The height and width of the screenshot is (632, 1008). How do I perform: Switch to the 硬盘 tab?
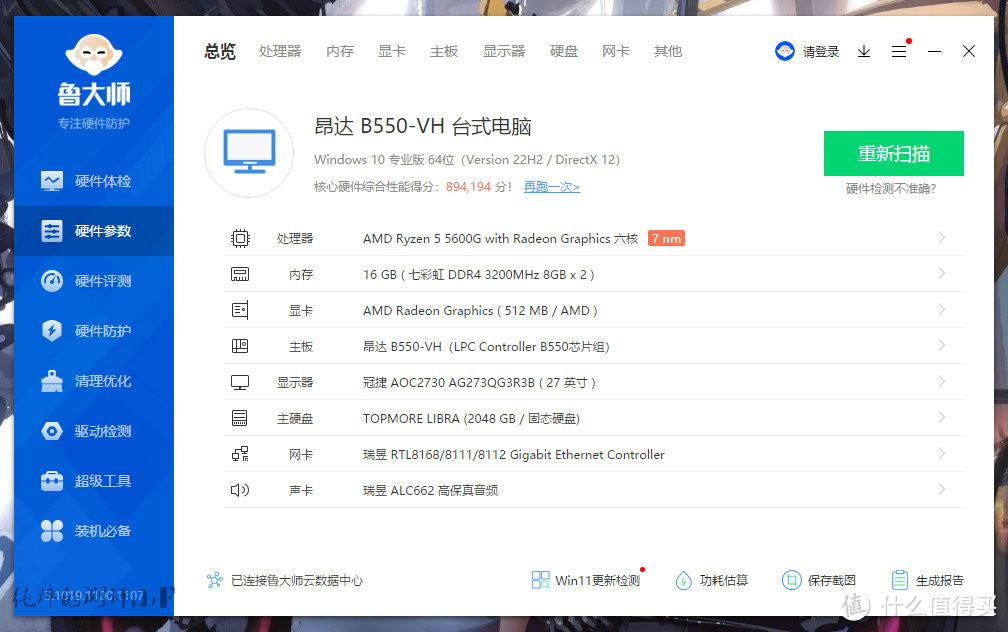(564, 51)
